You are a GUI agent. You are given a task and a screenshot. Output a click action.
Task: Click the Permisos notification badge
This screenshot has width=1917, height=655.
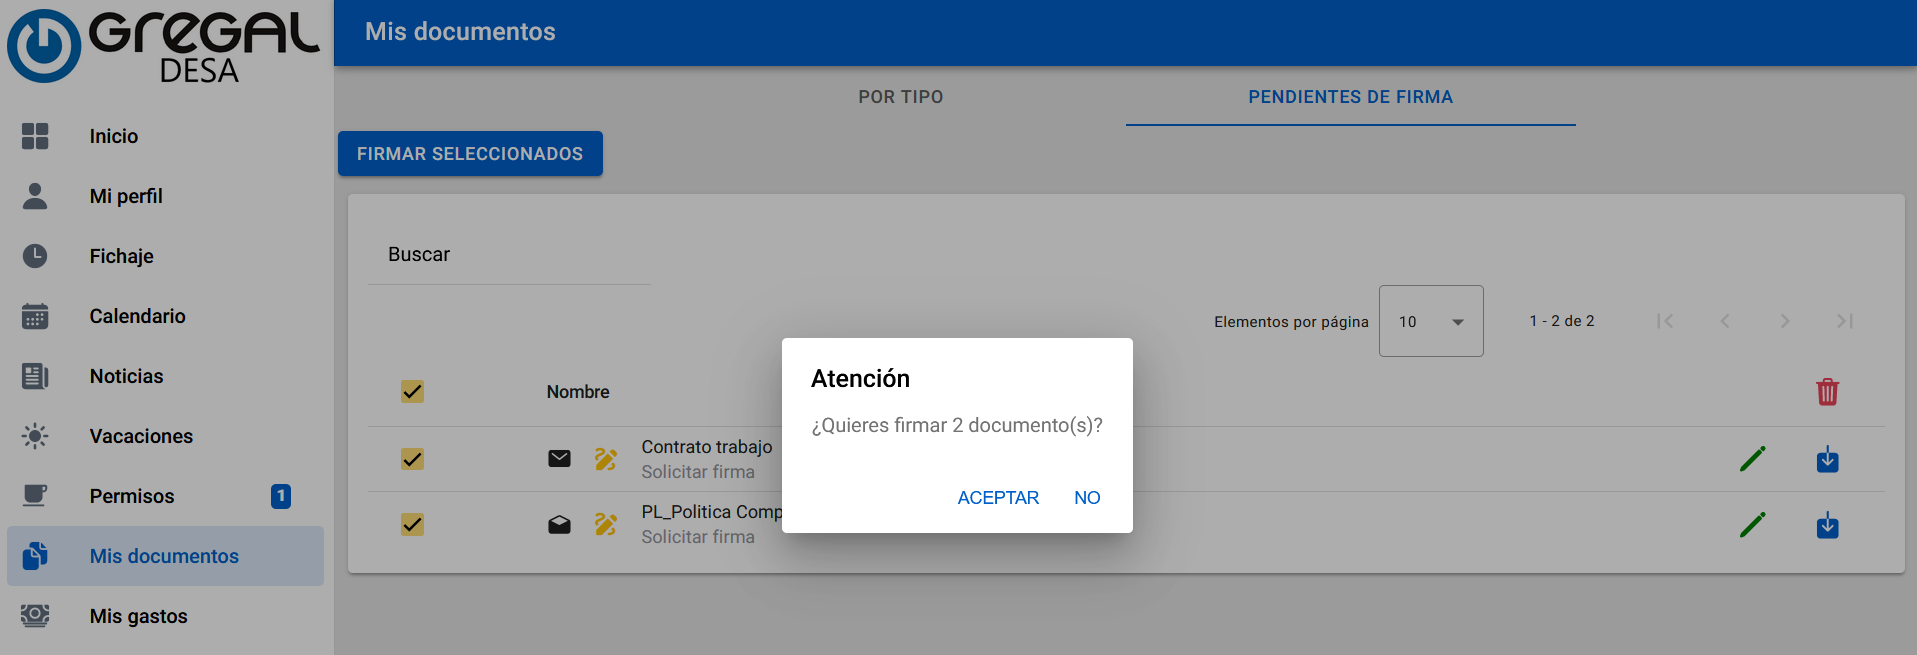[x=281, y=496]
